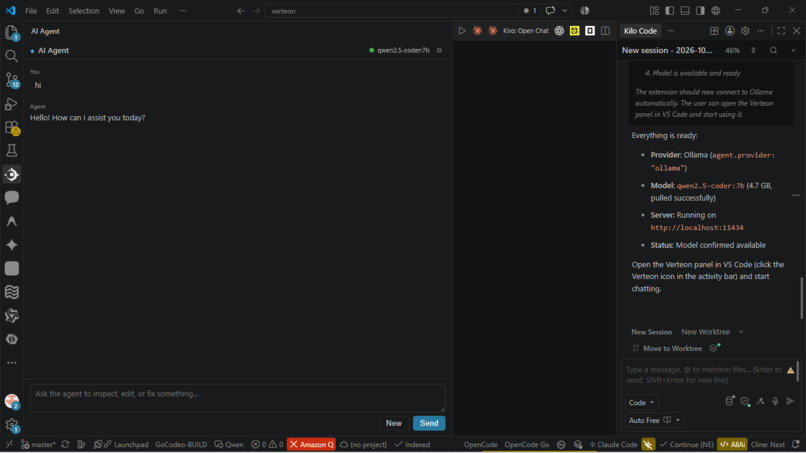Toggle secondary side bar layout icon
The width and height of the screenshot is (806, 453).
(x=700, y=10)
